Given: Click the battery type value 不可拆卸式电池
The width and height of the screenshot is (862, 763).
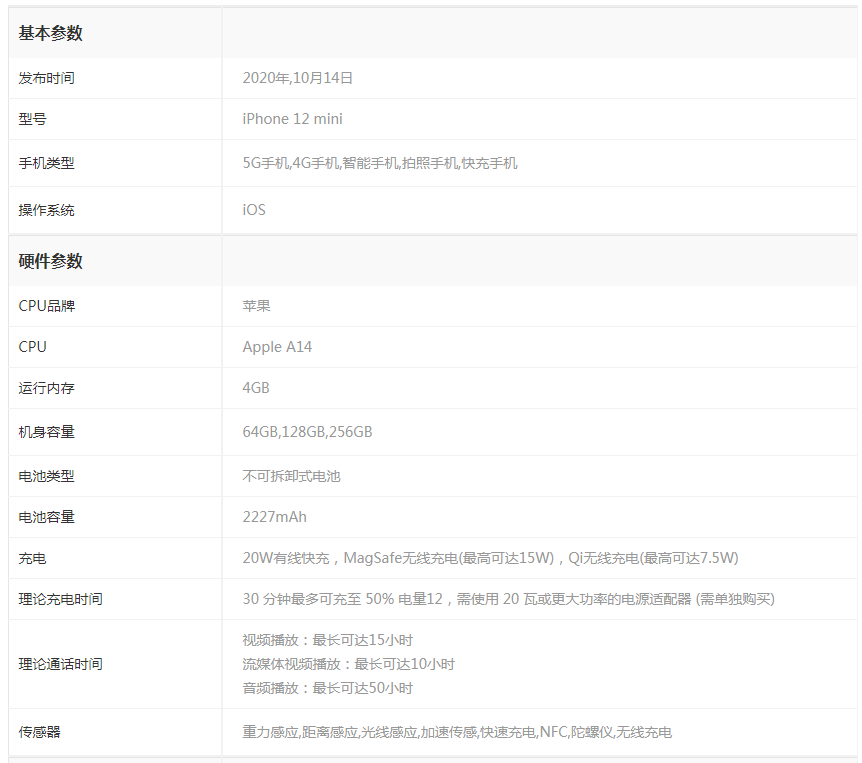Looking at the screenshot, I should point(291,476).
